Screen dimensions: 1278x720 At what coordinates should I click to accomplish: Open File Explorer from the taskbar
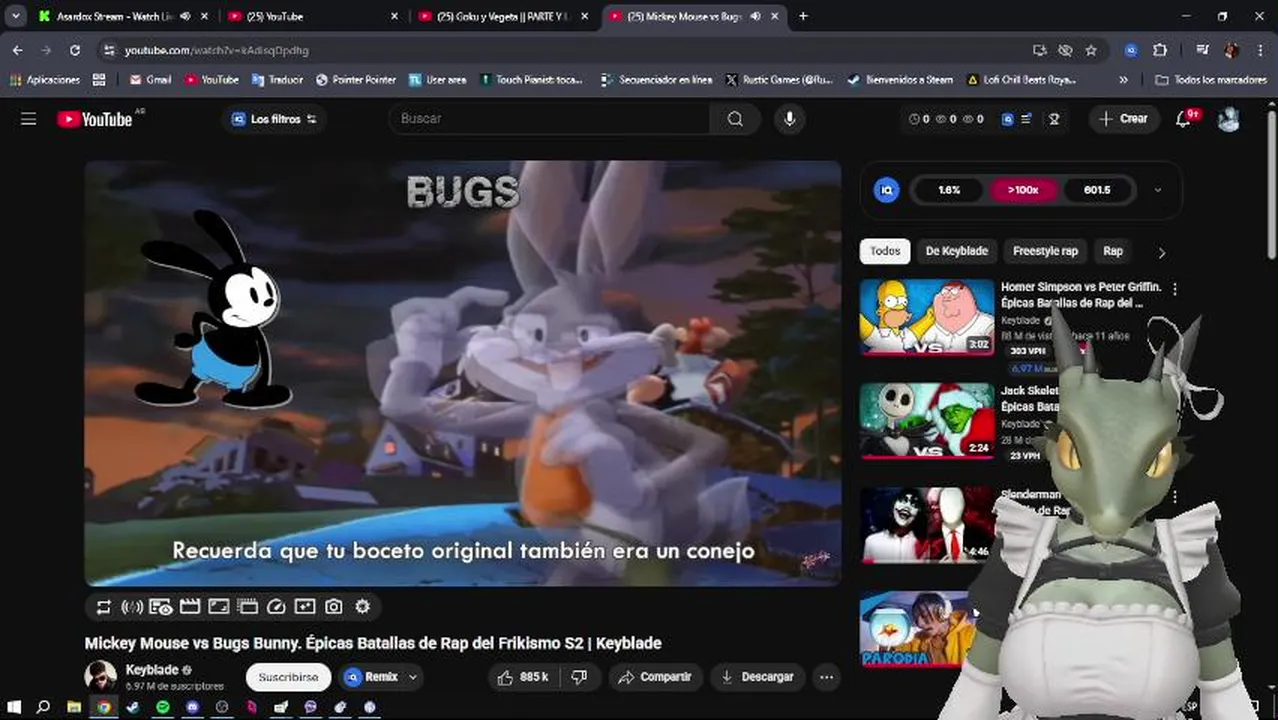pos(74,707)
